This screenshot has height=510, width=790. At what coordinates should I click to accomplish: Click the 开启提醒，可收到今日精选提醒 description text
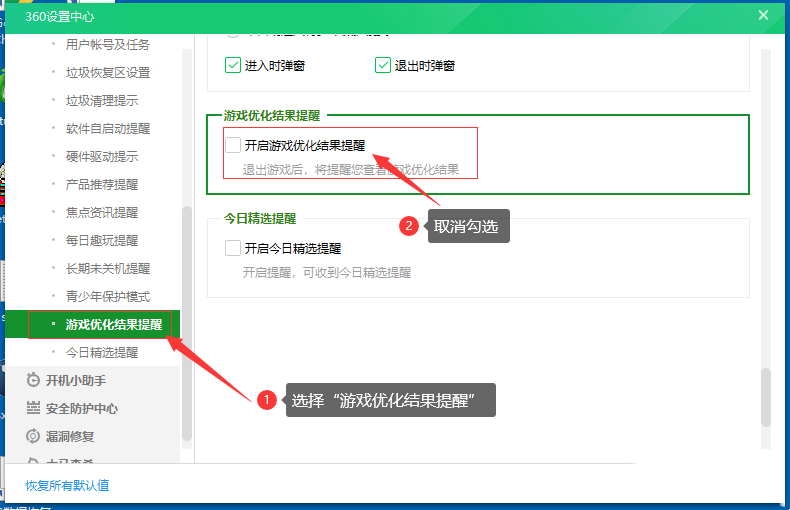tap(327, 273)
